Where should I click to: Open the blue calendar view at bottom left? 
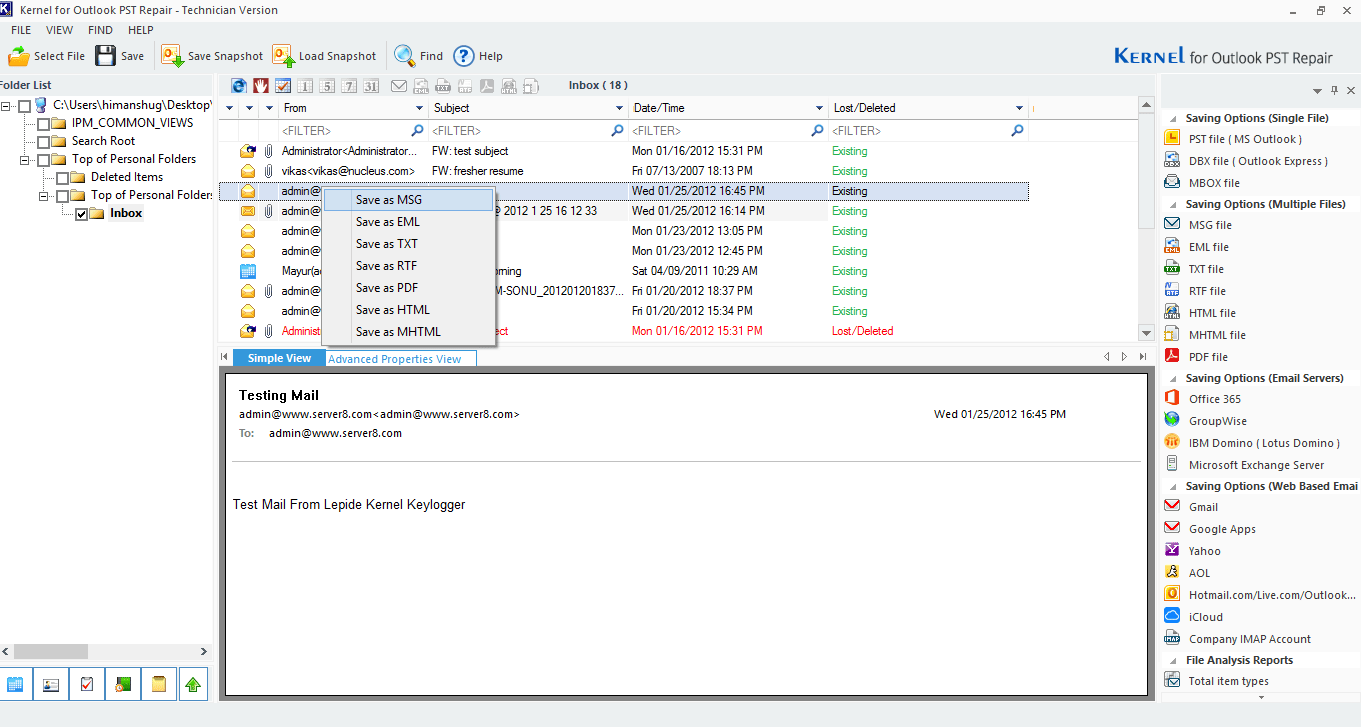click(x=15, y=684)
